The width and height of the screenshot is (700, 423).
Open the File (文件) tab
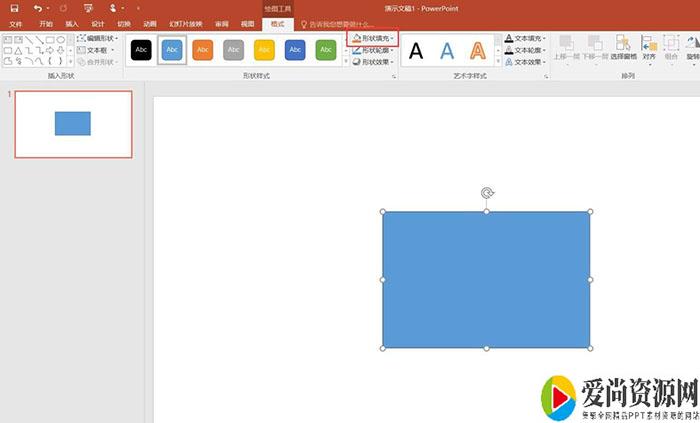[x=16, y=23]
